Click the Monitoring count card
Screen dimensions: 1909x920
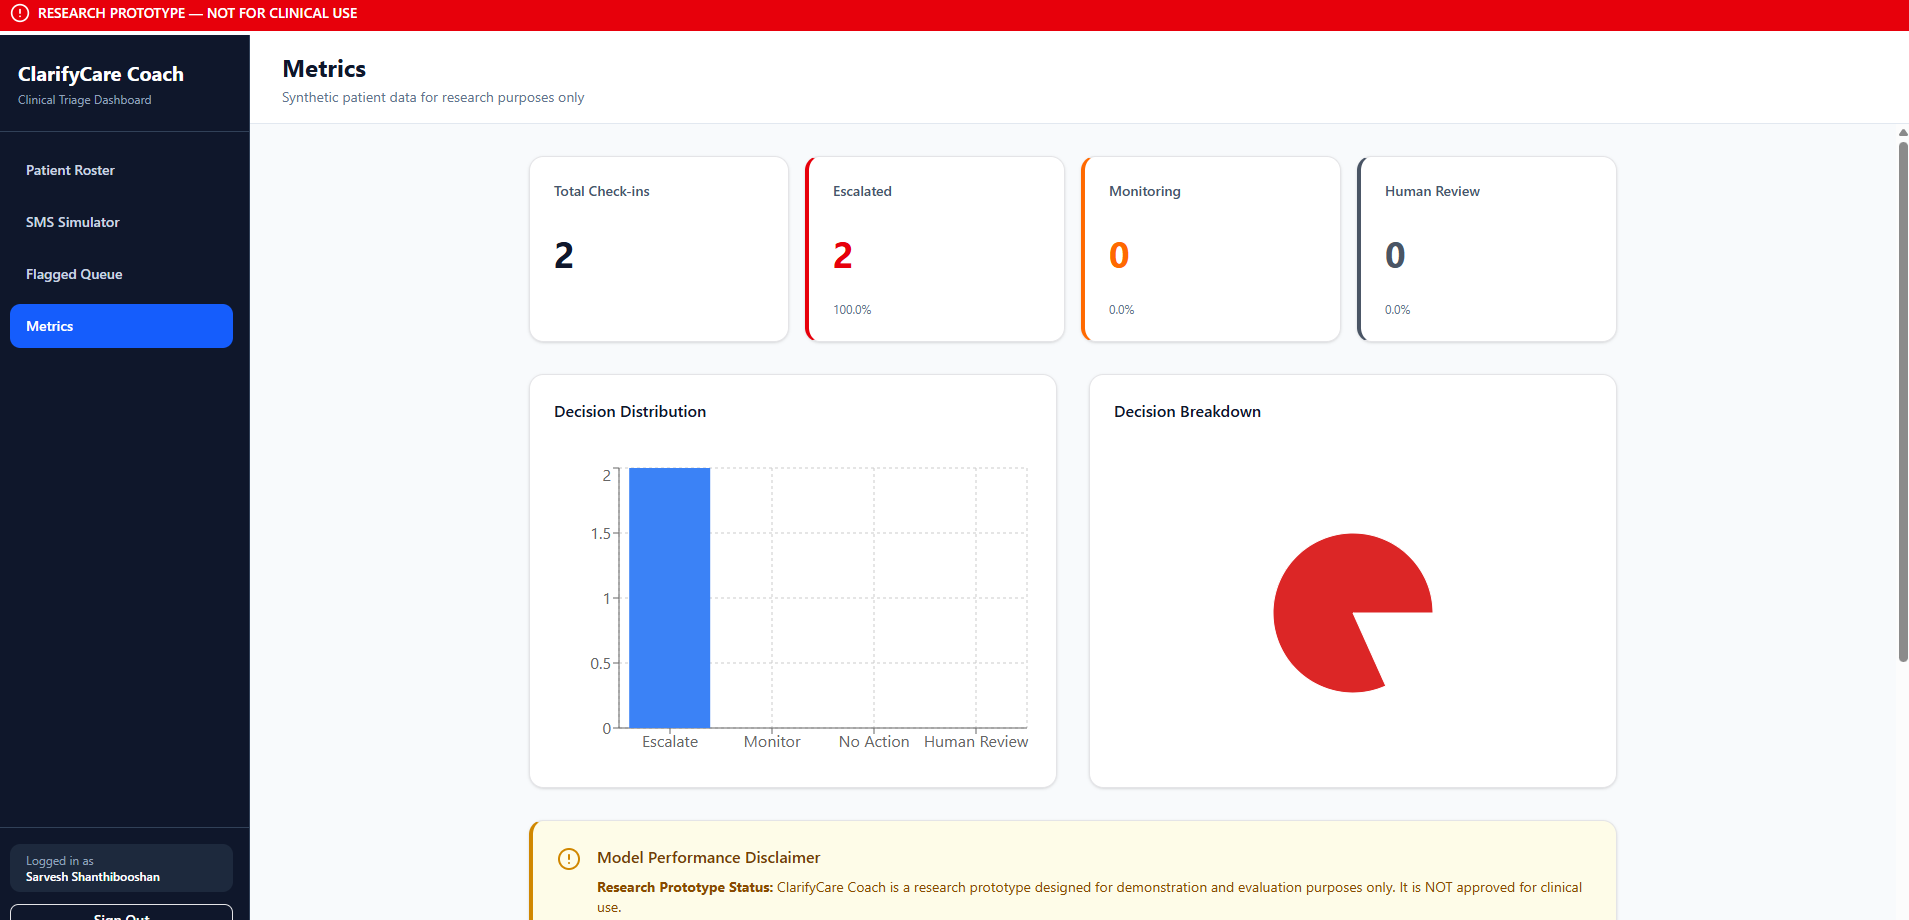pyautogui.click(x=1211, y=249)
